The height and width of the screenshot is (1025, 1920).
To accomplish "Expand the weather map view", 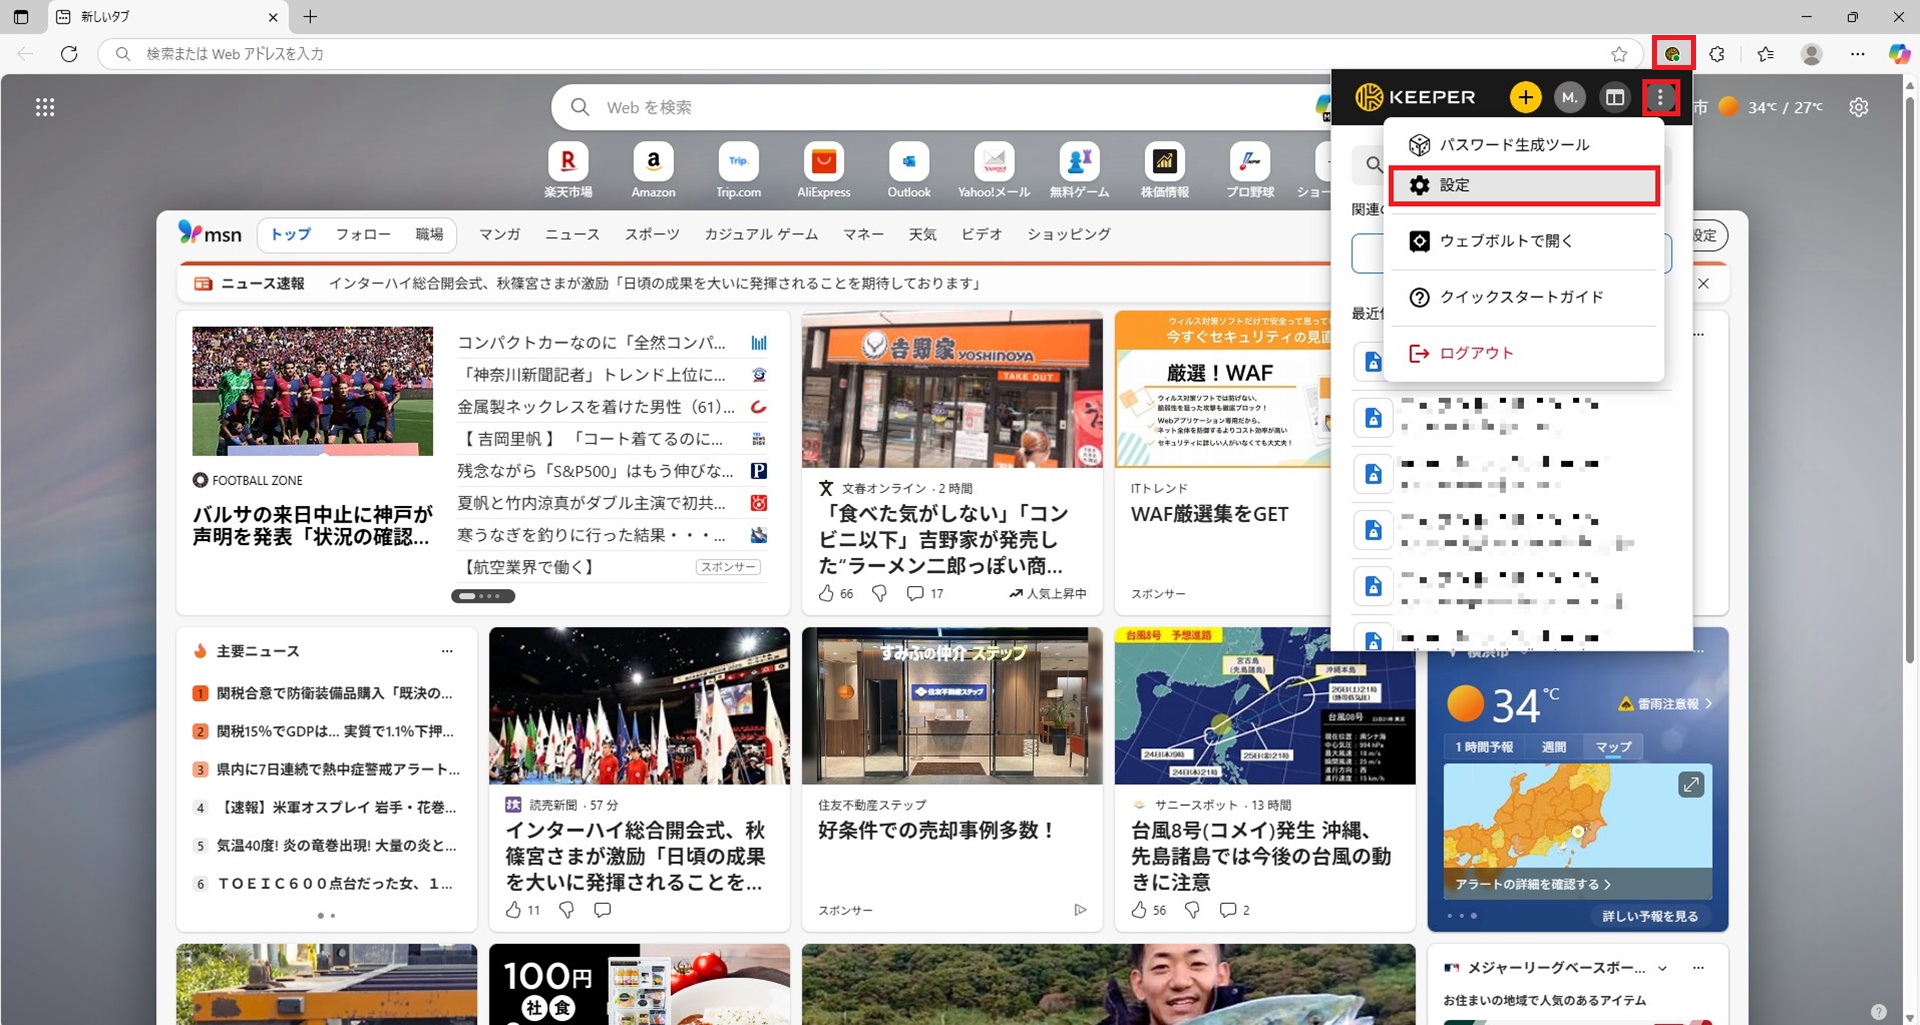I will tap(1691, 785).
